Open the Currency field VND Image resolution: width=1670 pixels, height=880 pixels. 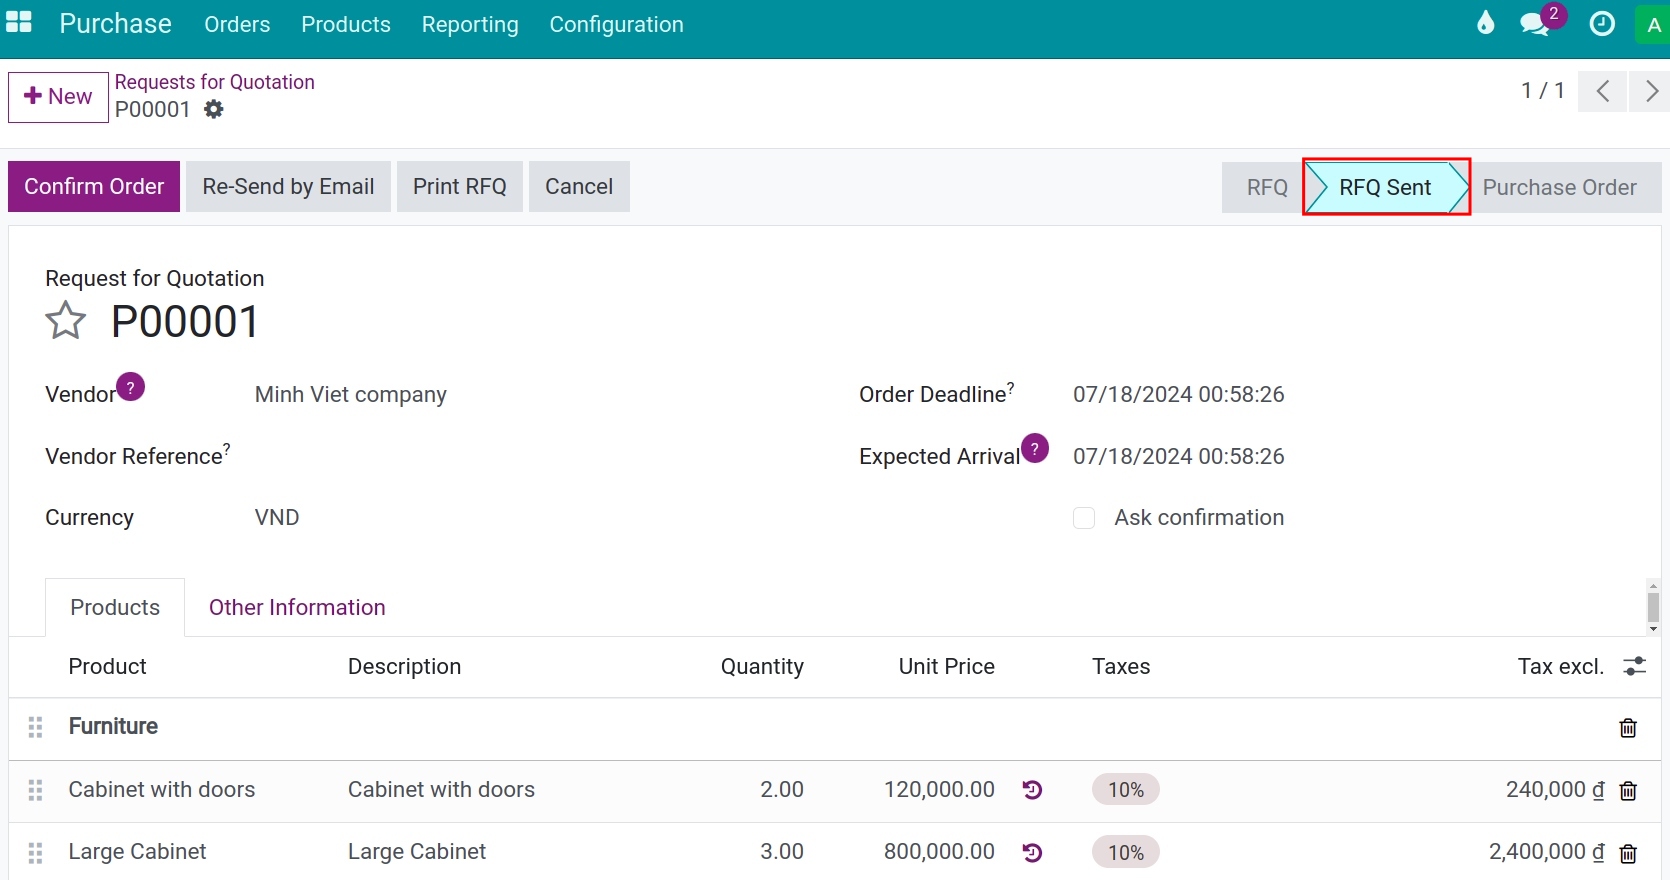pyautogui.click(x=277, y=517)
